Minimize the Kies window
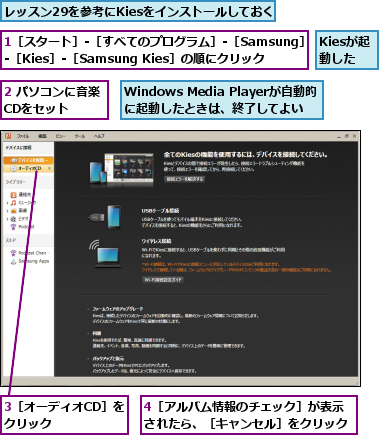Viewport: 379px width, 435px height. point(339,136)
